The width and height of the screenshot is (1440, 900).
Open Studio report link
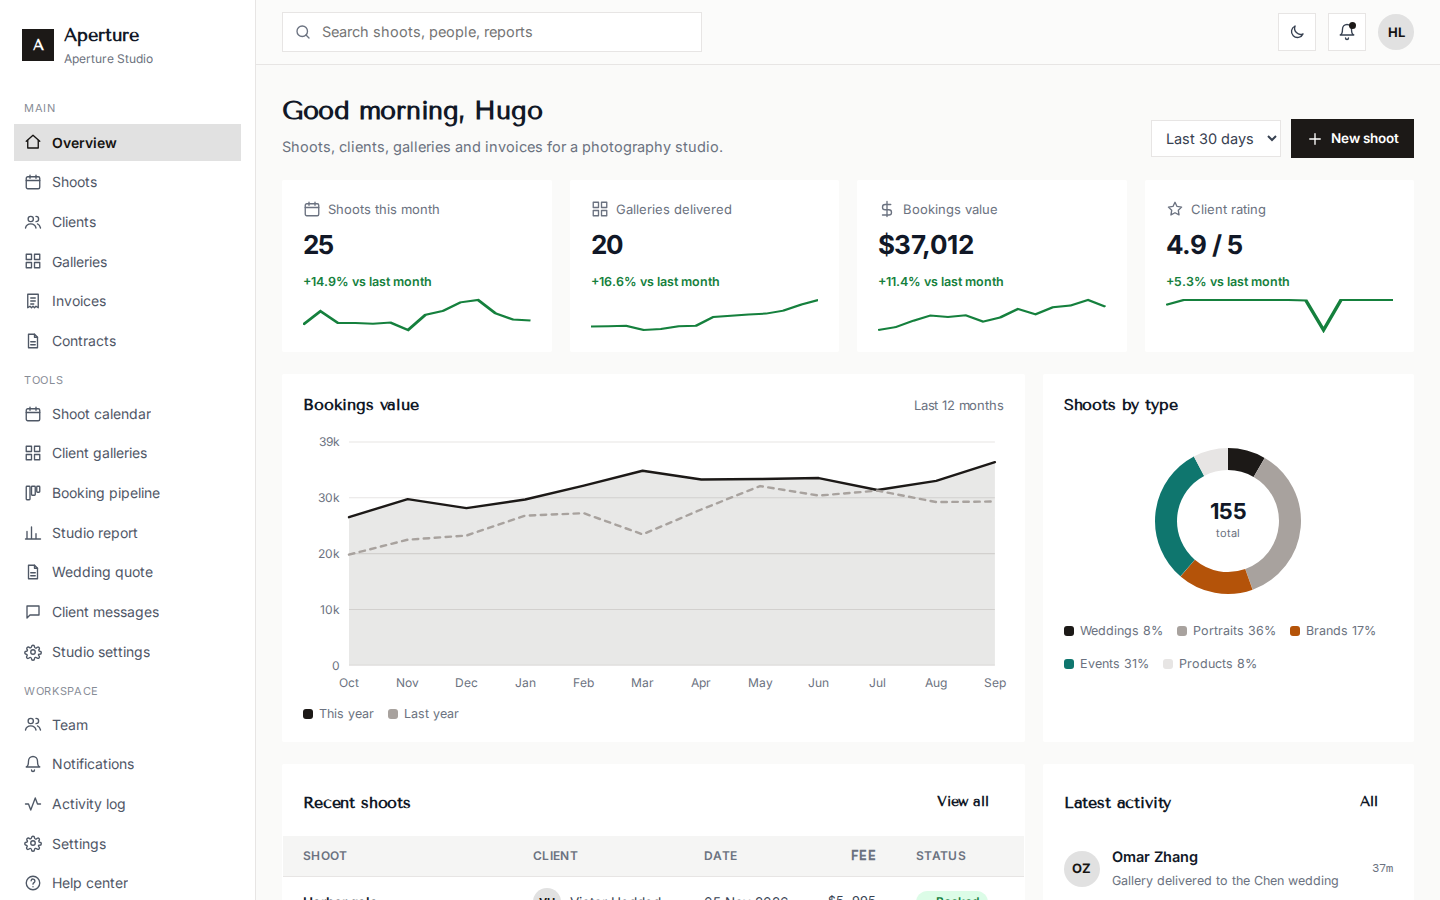(127, 533)
